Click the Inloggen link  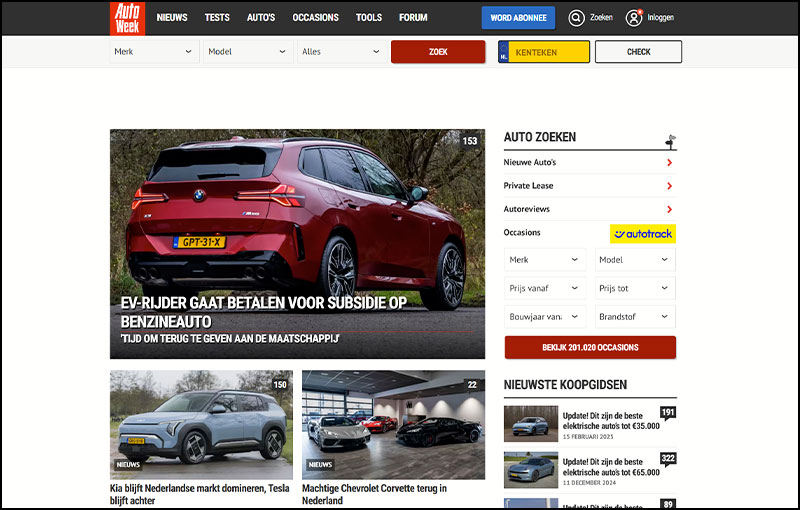pyautogui.click(x=661, y=17)
